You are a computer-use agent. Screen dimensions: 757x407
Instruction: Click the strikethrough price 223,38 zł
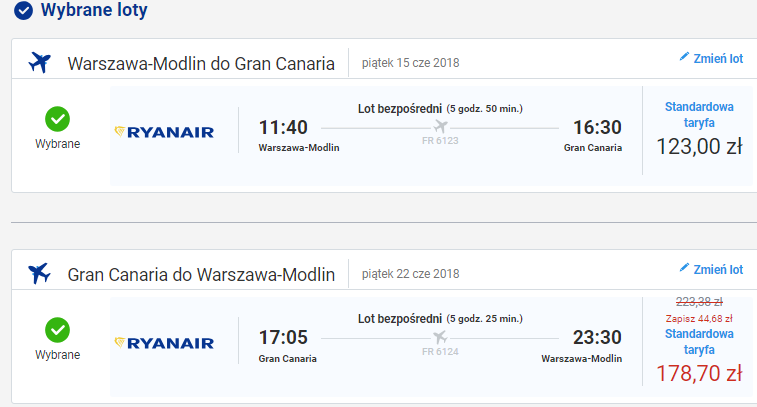699,302
